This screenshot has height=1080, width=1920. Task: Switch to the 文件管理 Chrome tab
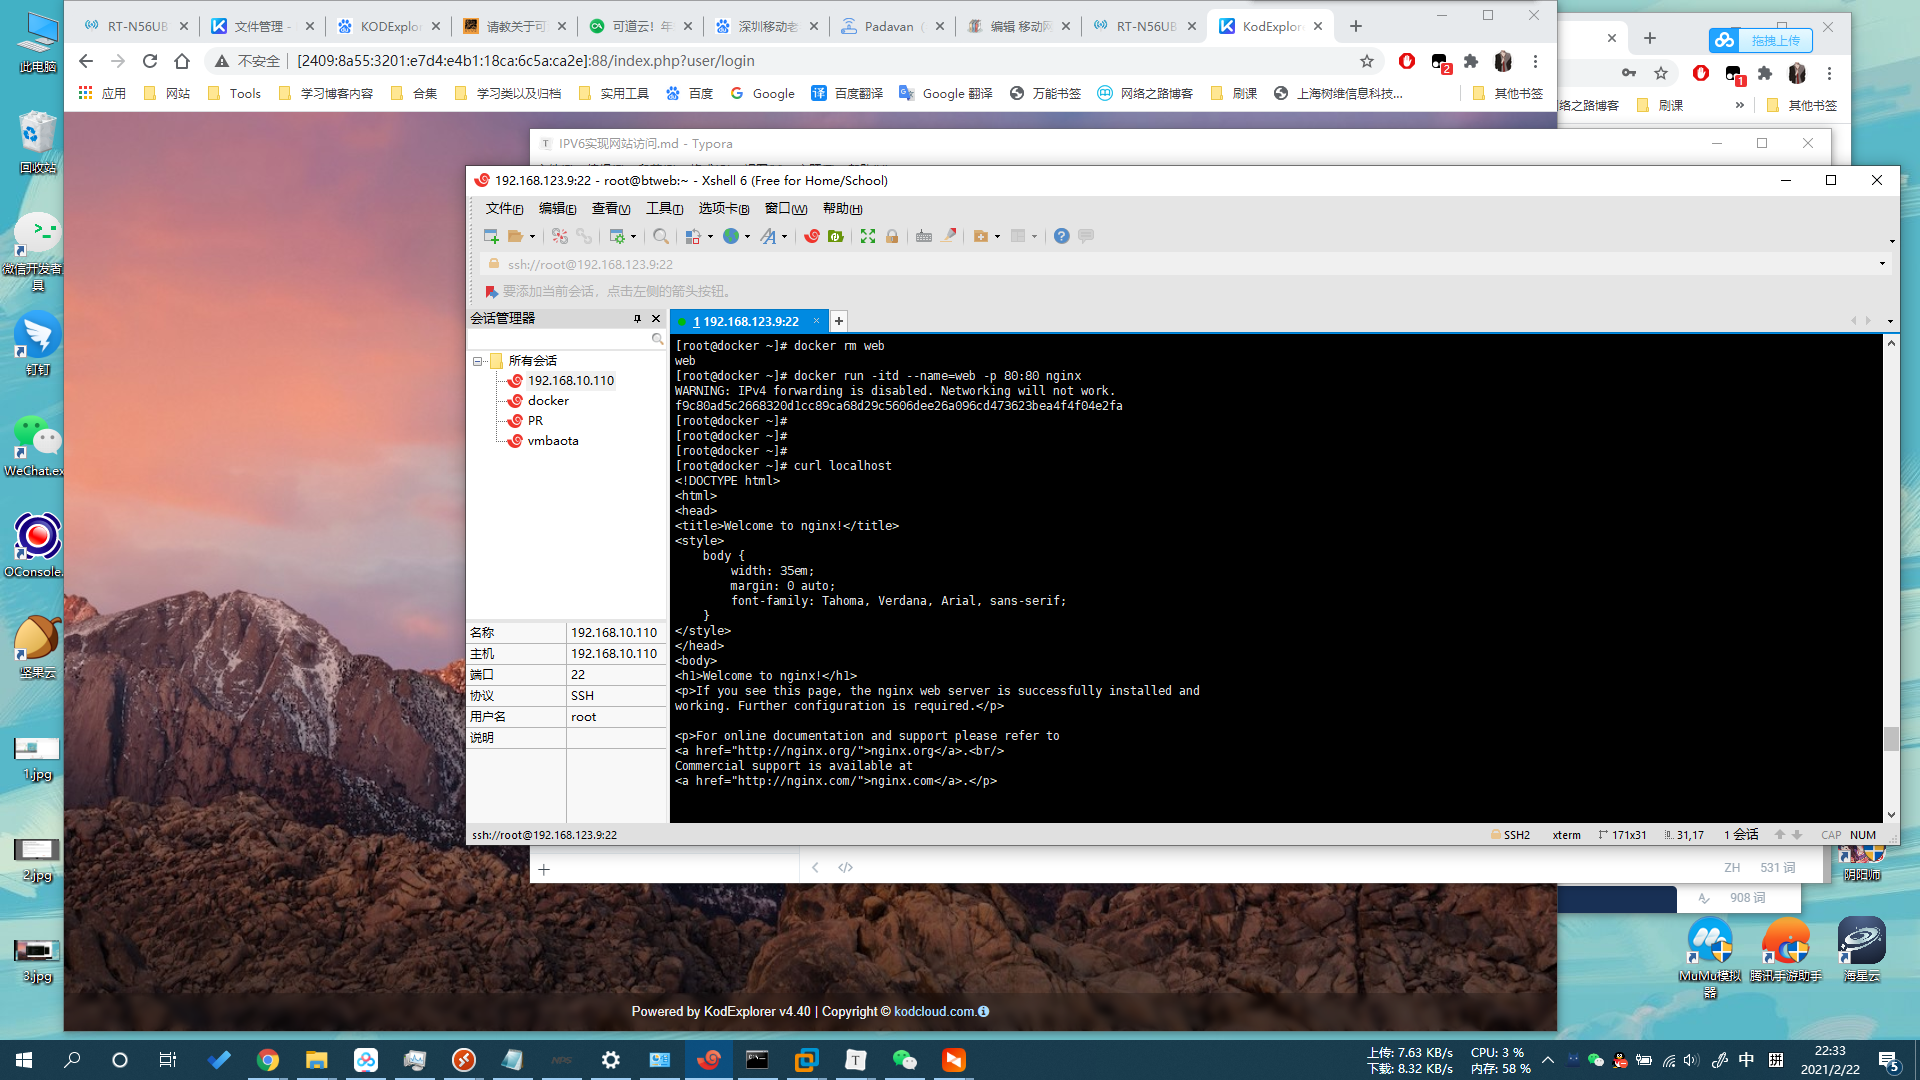tap(262, 26)
